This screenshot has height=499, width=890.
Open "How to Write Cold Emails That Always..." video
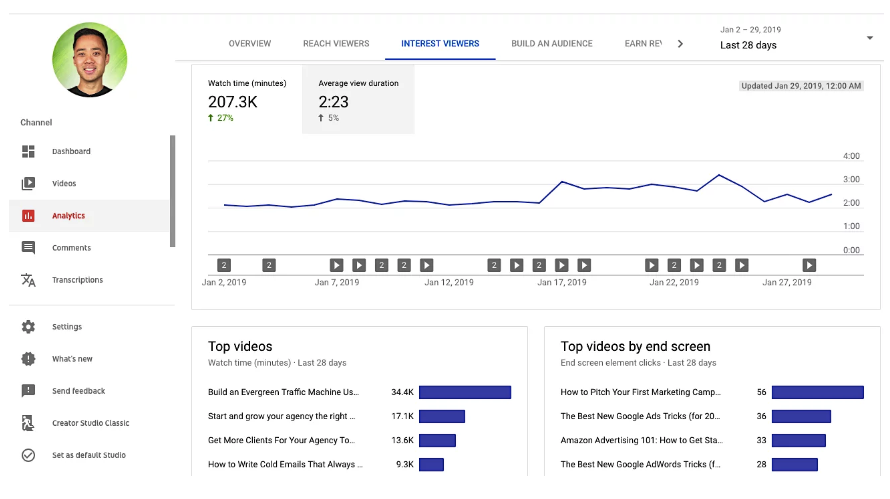[x=285, y=464]
